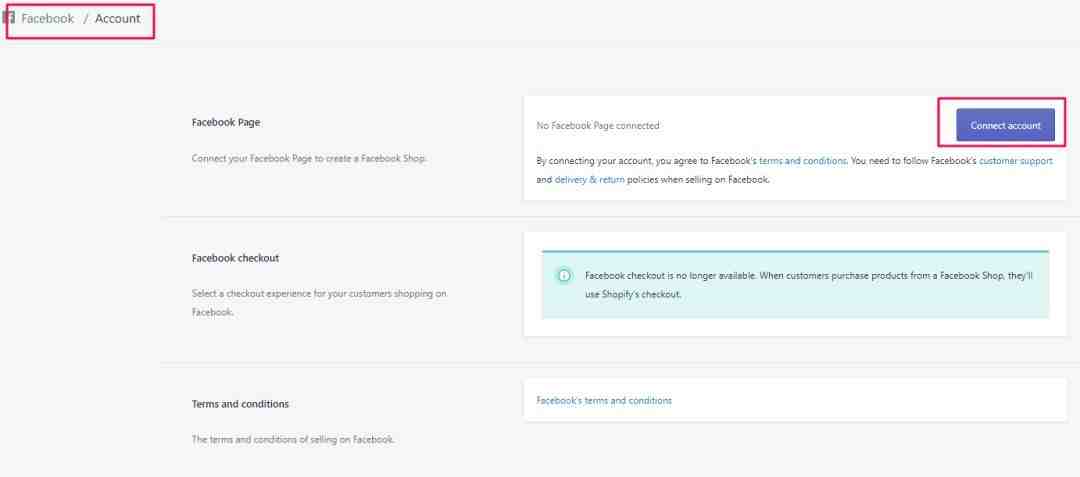Select the Facebook checkout section heading

pyautogui.click(x=235, y=258)
